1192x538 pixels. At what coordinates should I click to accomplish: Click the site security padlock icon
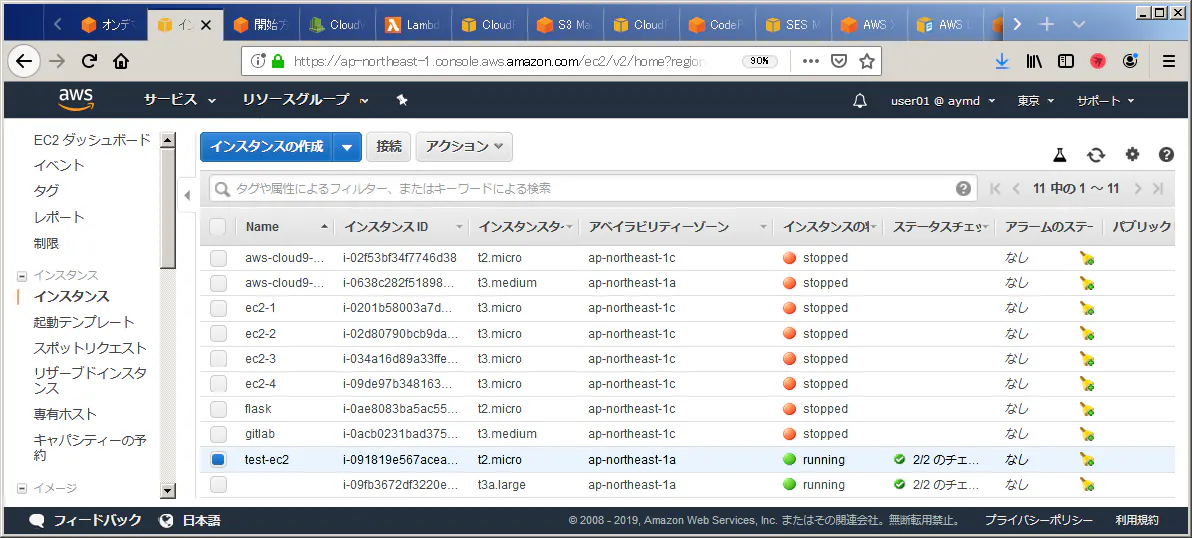click(x=278, y=62)
